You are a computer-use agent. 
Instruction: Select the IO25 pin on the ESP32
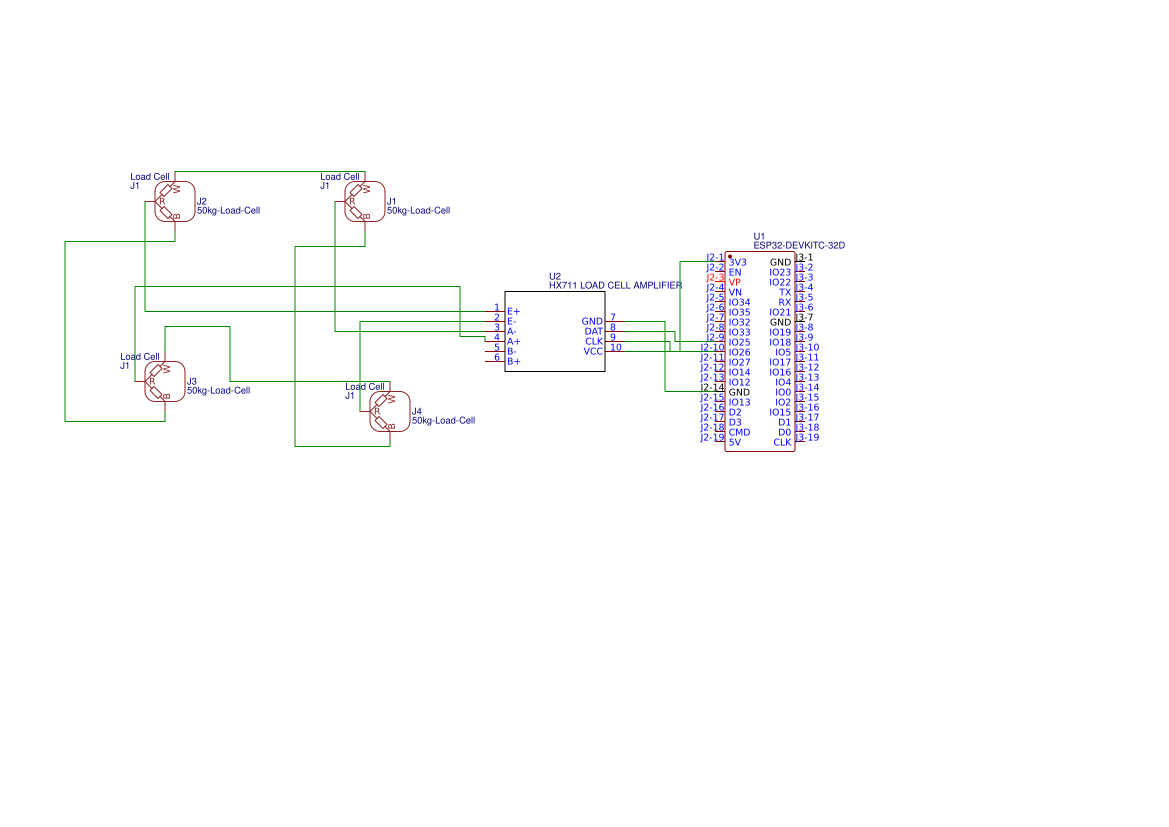740,342
